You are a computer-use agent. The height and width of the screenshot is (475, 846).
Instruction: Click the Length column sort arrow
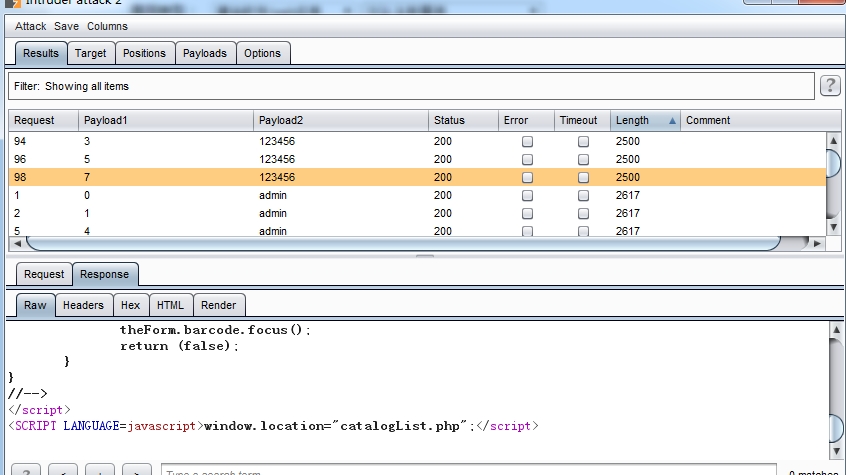pos(672,121)
